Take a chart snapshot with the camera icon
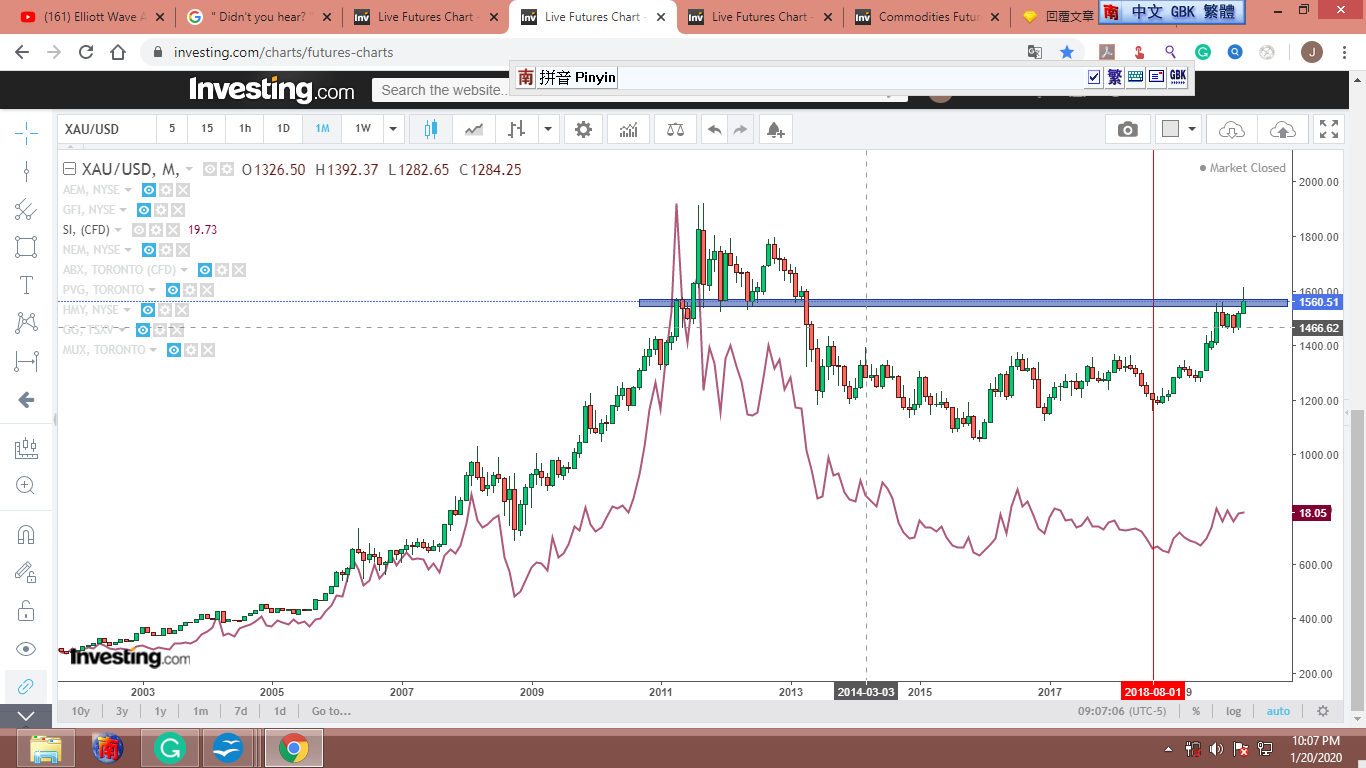1366x768 pixels. tap(1128, 129)
